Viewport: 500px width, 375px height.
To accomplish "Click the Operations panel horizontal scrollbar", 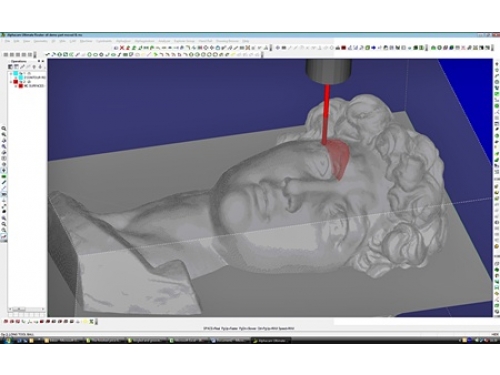I will (27, 309).
